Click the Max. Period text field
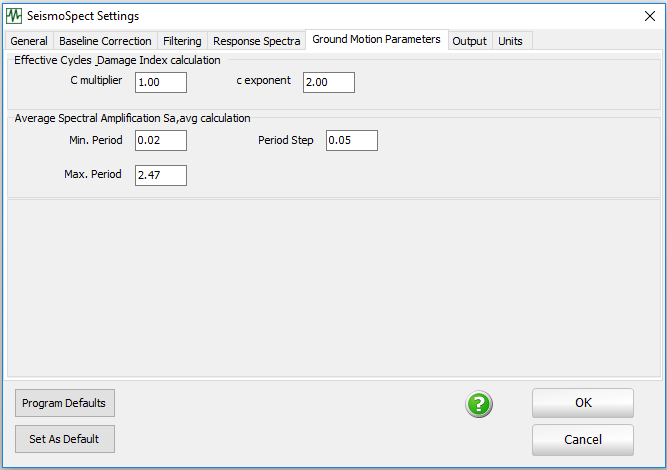 [160, 176]
